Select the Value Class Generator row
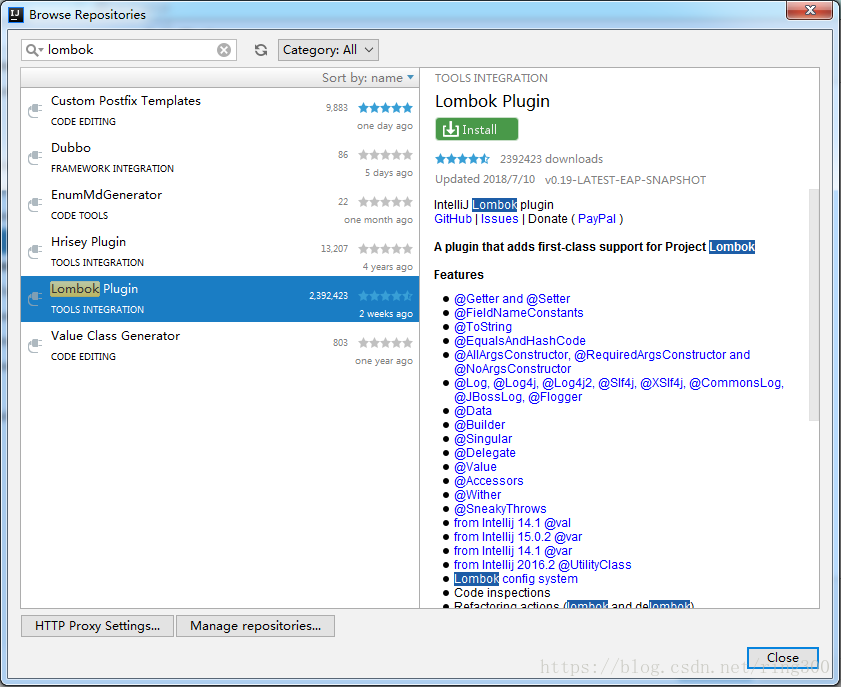Image resolution: width=841 pixels, height=687 pixels. [x=220, y=346]
